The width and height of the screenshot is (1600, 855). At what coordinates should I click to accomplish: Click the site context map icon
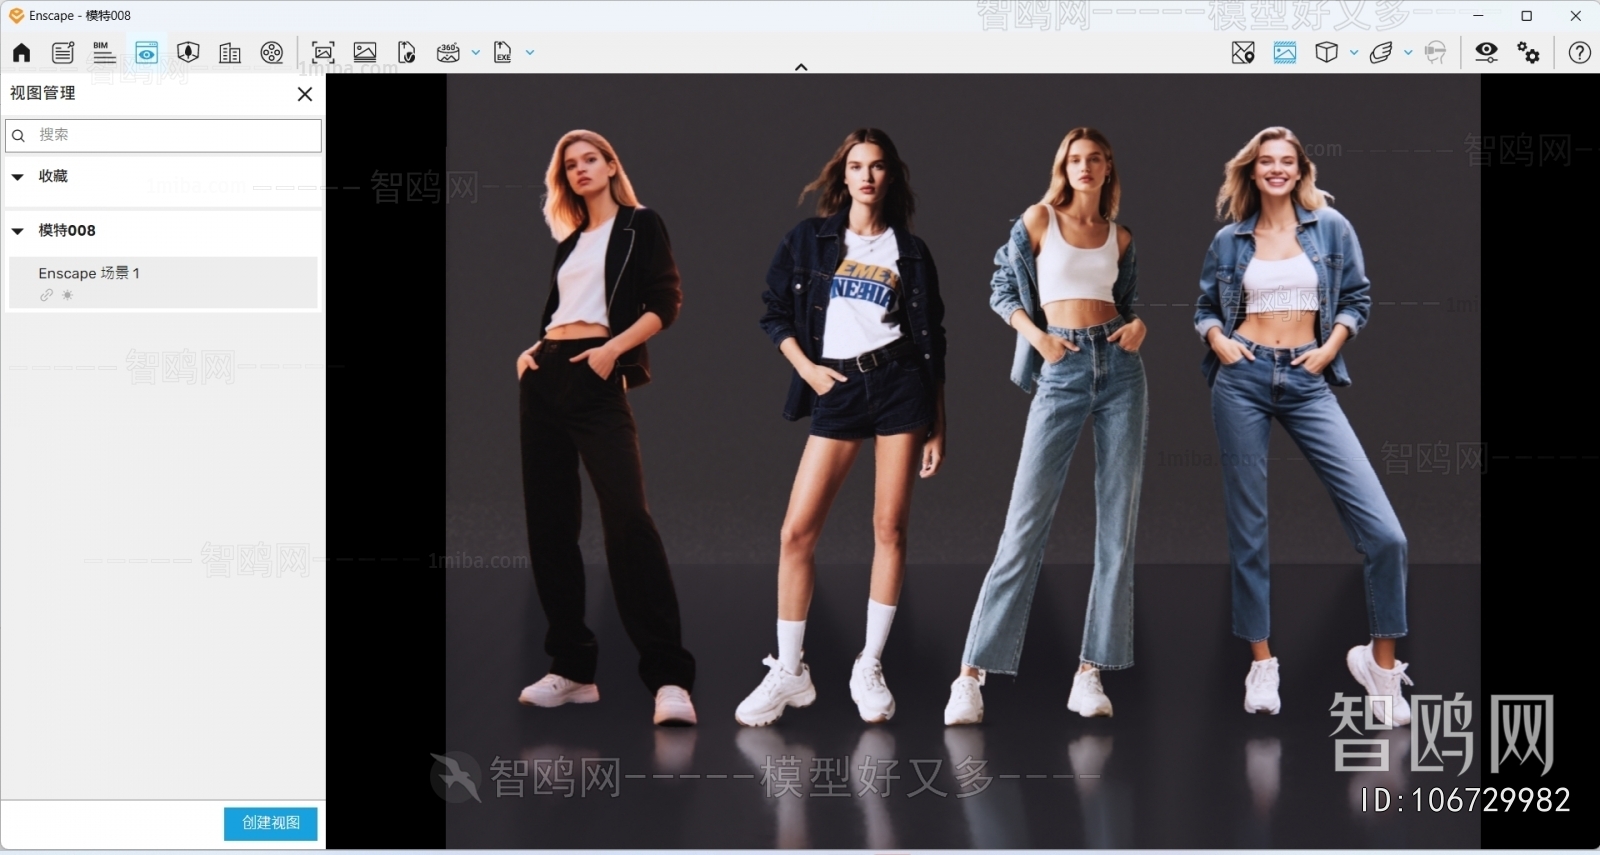[x=1243, y=53]
